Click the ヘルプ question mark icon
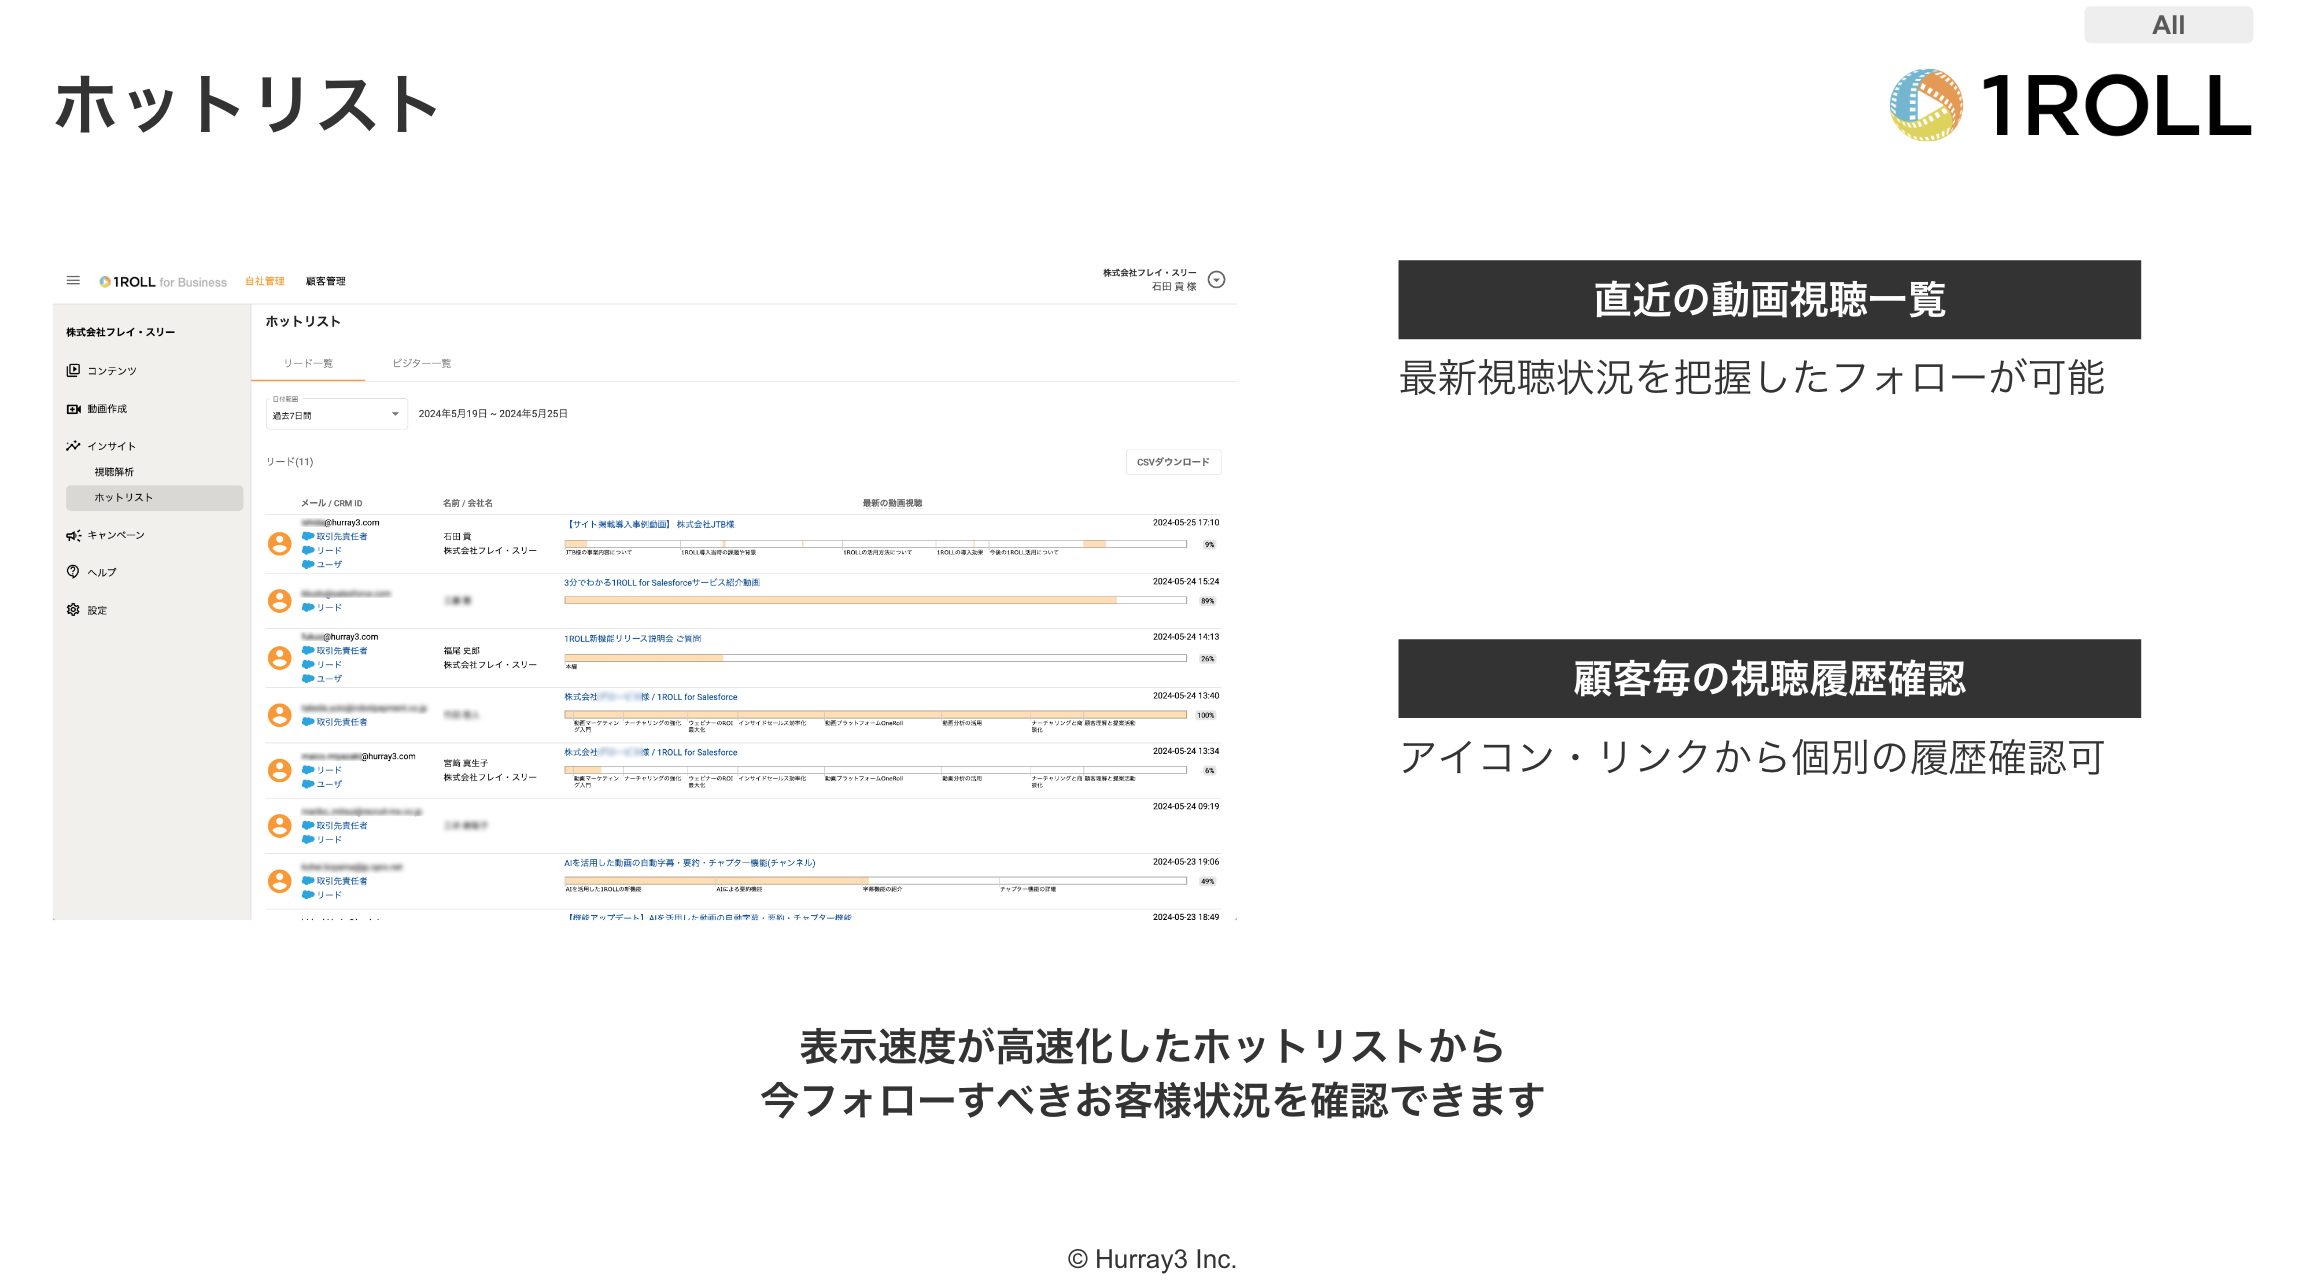This screenshot has width=2310, height=1280. click(x=73, y=572)
